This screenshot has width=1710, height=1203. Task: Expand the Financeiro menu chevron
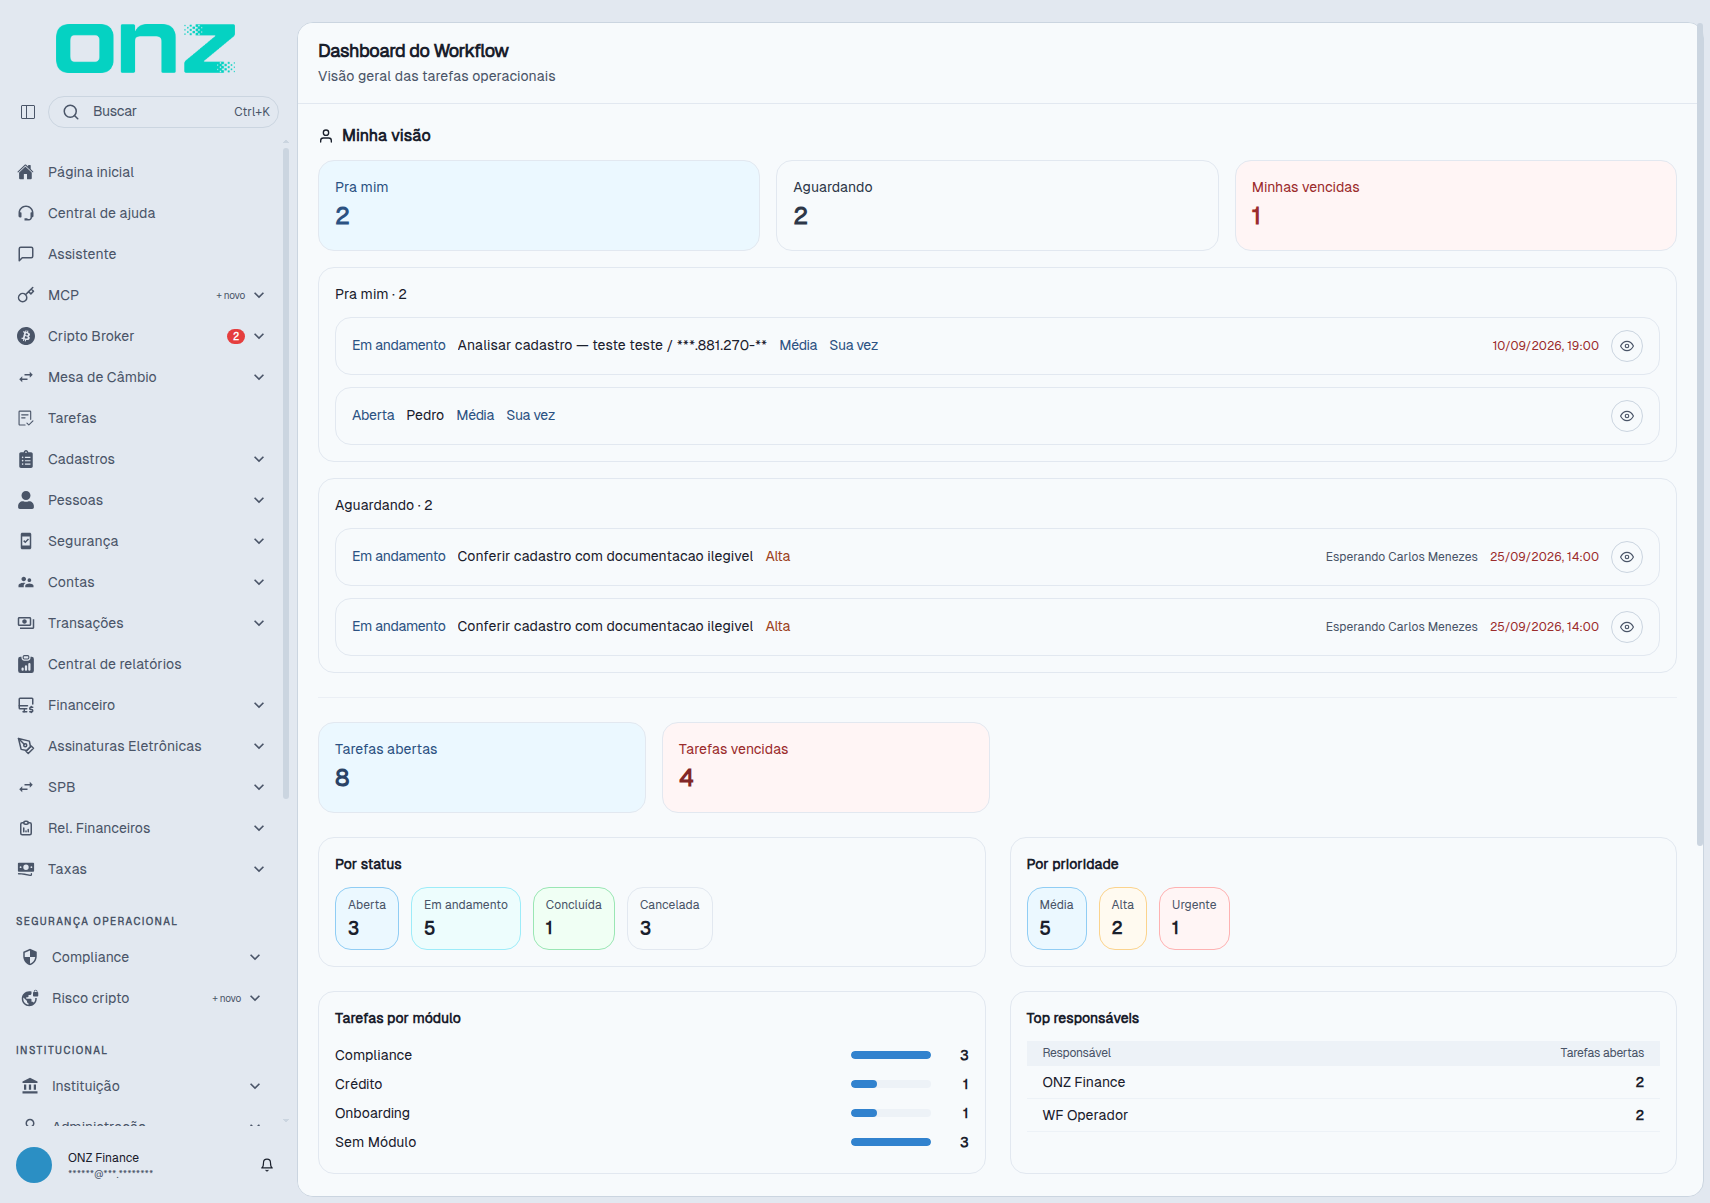tap(259, 705)
